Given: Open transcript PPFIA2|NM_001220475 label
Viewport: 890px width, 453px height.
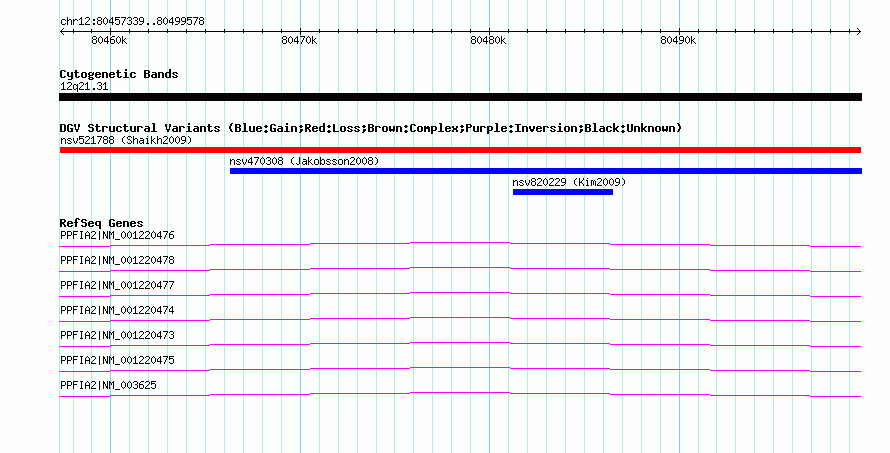Looking at the screenshot, I should tap(117, 360).
